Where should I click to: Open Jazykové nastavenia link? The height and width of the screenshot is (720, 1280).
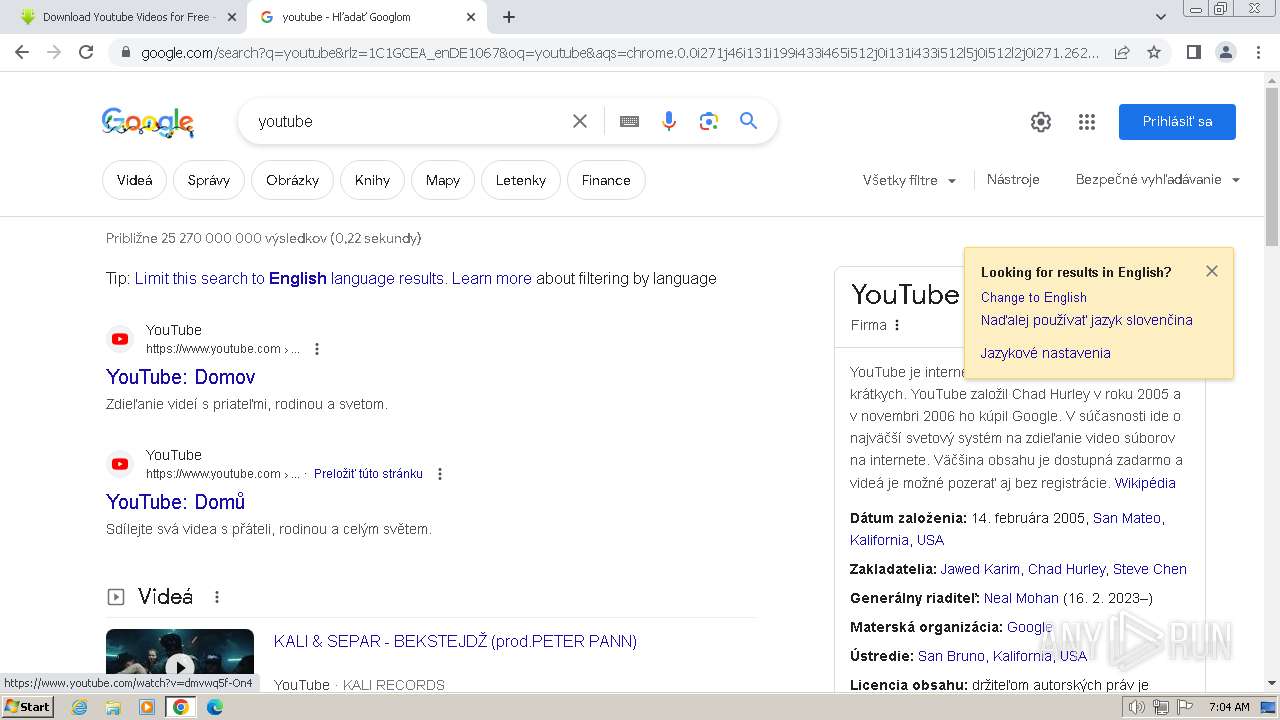tap(1045, 353)
